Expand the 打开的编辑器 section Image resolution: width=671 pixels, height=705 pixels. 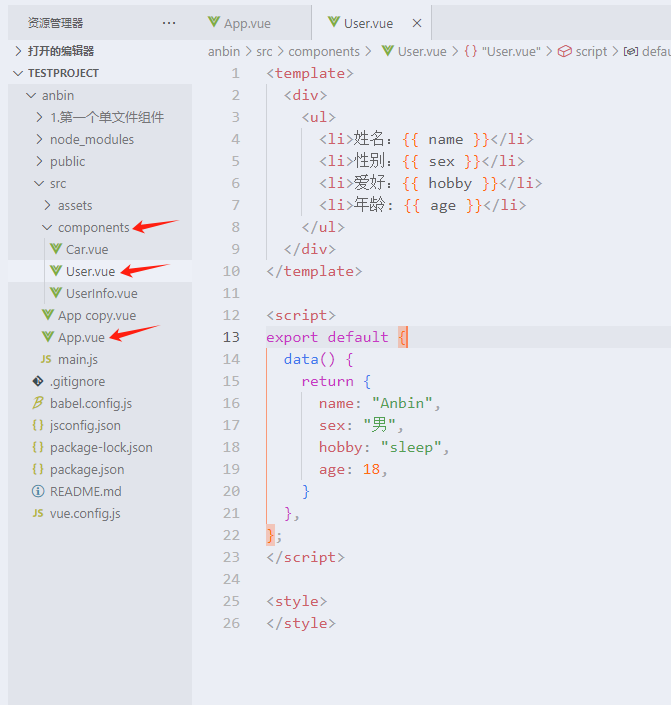[18, 50]
